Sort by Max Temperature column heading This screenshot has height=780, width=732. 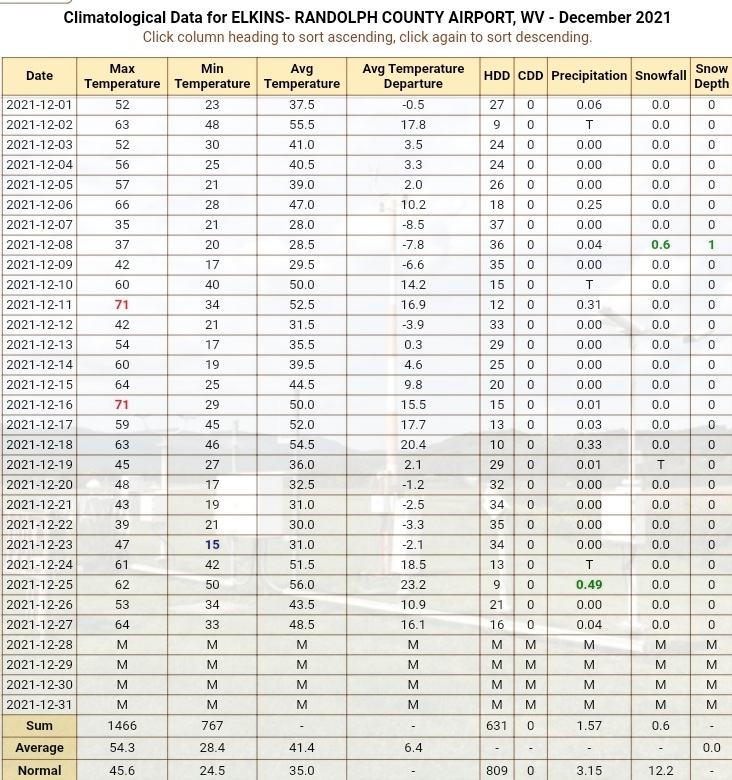point(122,76)
